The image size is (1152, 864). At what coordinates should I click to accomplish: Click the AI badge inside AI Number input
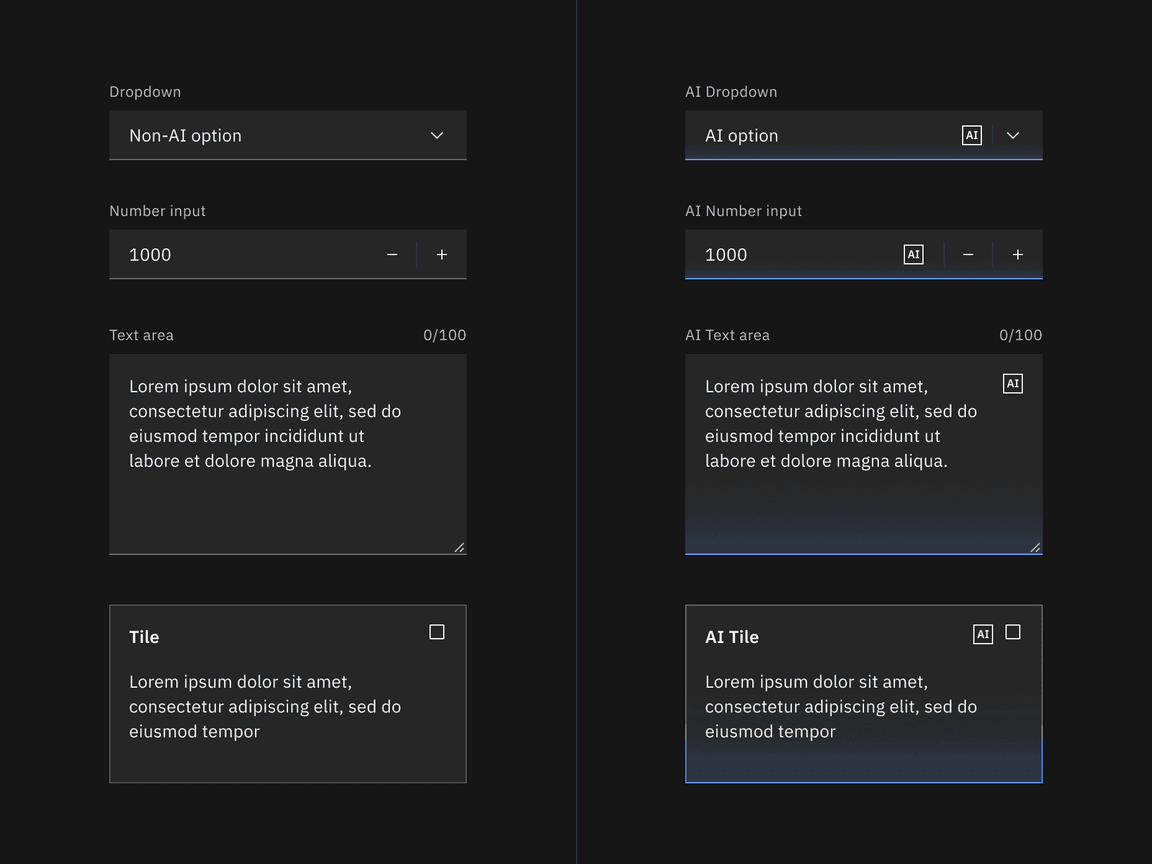tap(913, 254)
